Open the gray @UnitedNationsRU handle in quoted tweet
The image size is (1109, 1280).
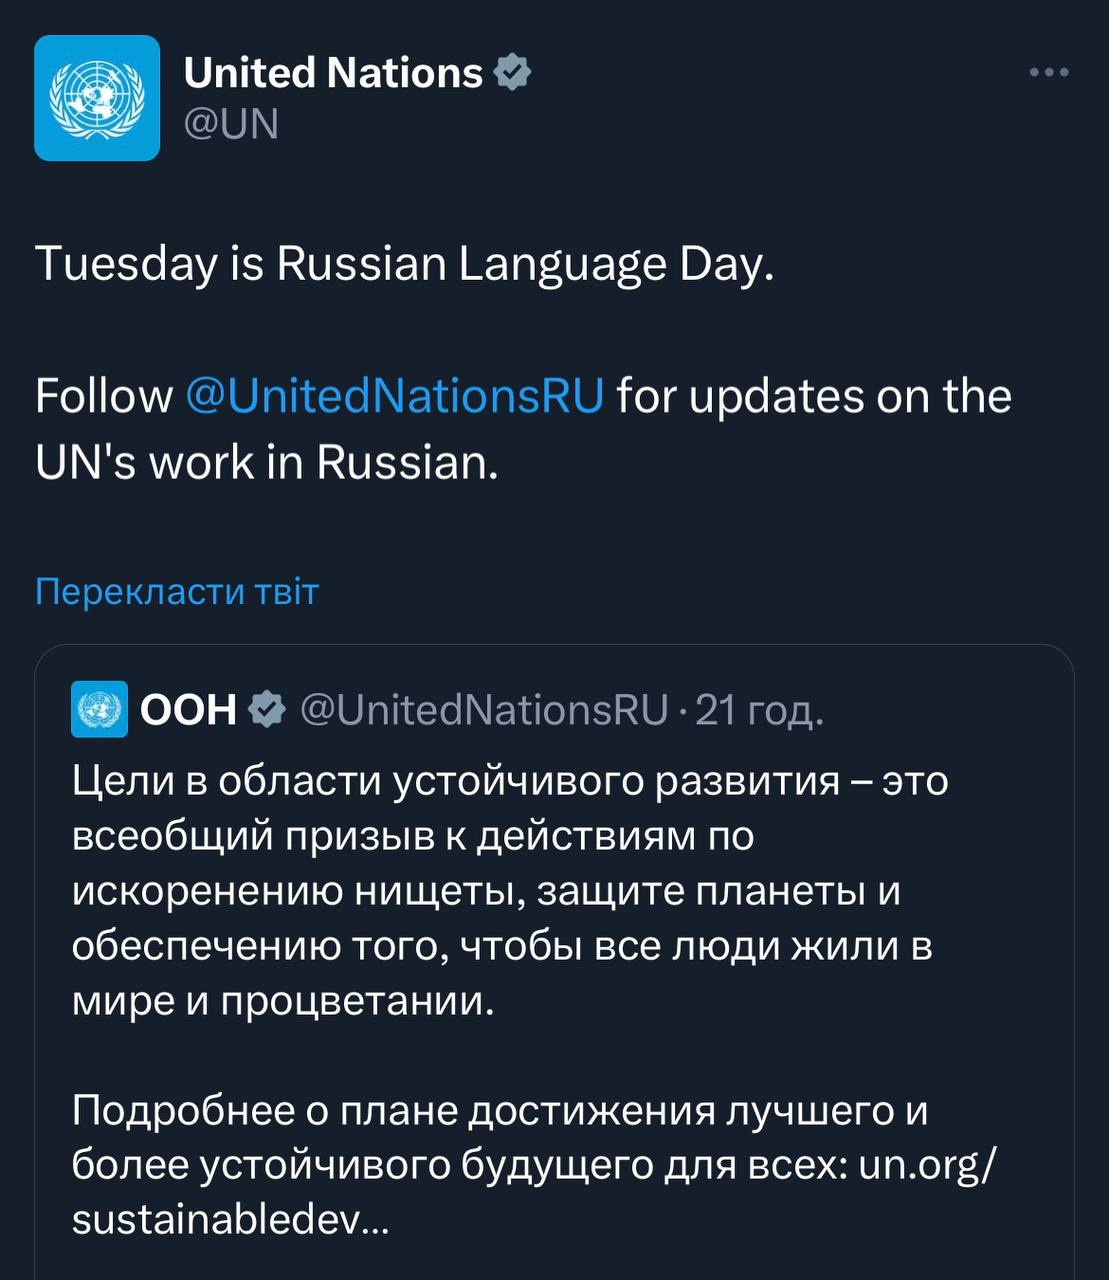tap(484, 709)
